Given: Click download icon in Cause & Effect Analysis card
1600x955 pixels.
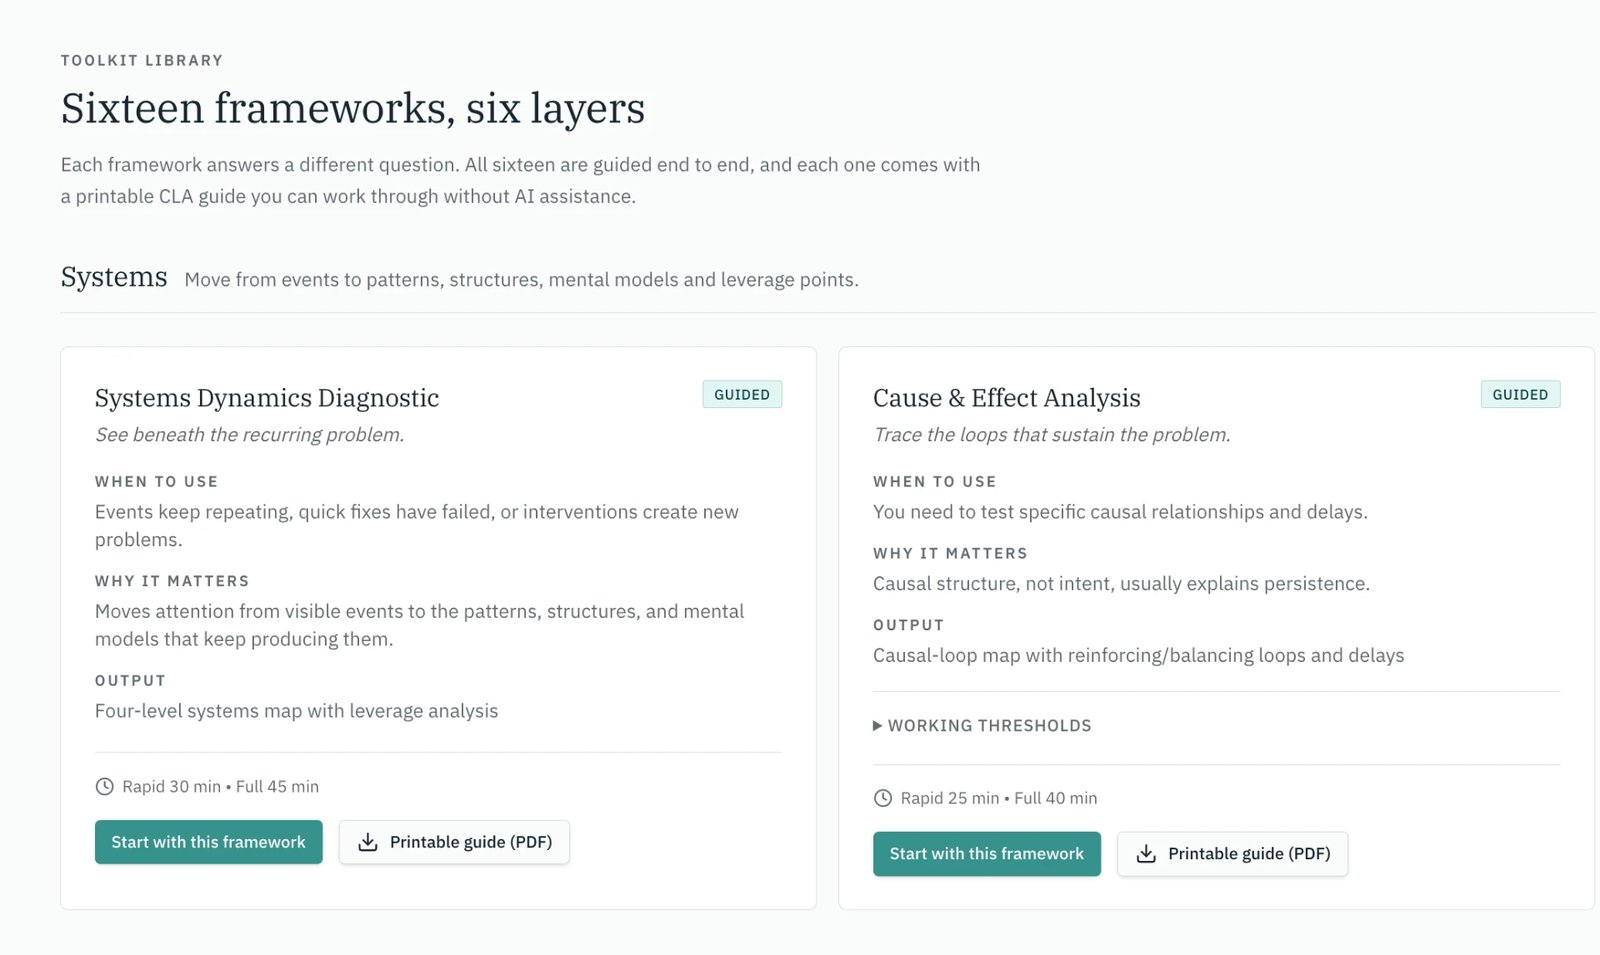Looking at the screenshot, I should pos(1146,854).
